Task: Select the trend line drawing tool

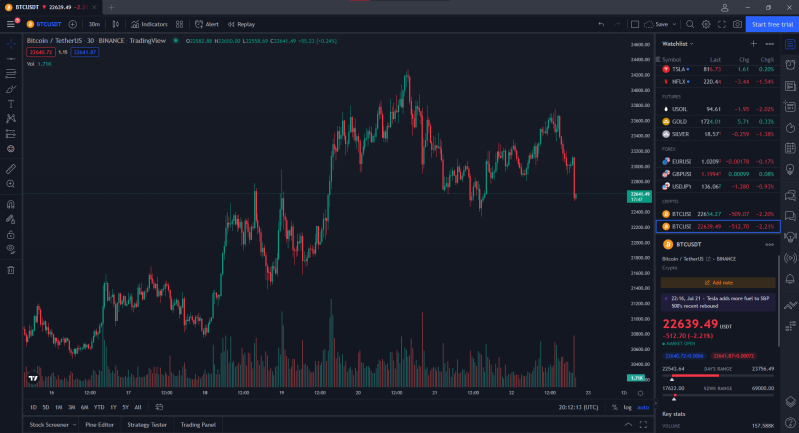Action: point(11,59)
